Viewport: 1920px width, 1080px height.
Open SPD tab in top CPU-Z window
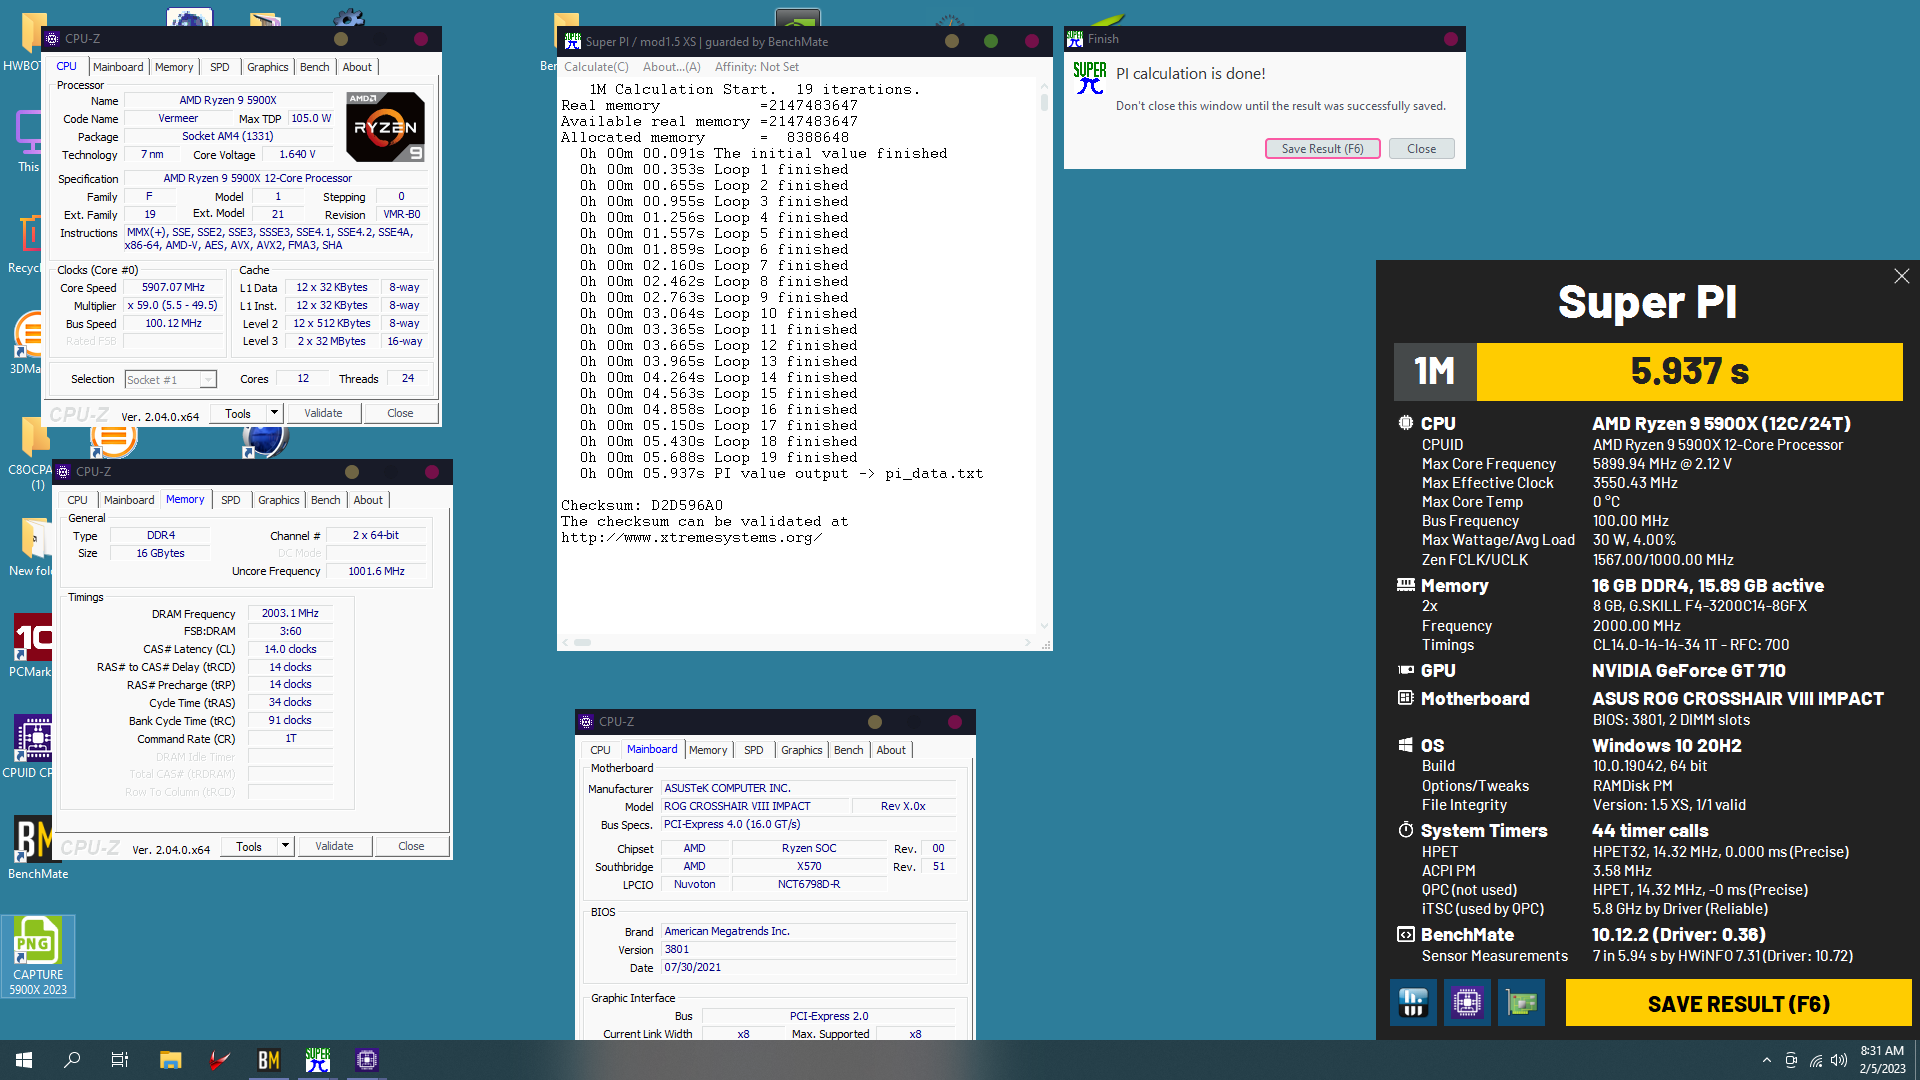tap(220, 67)
